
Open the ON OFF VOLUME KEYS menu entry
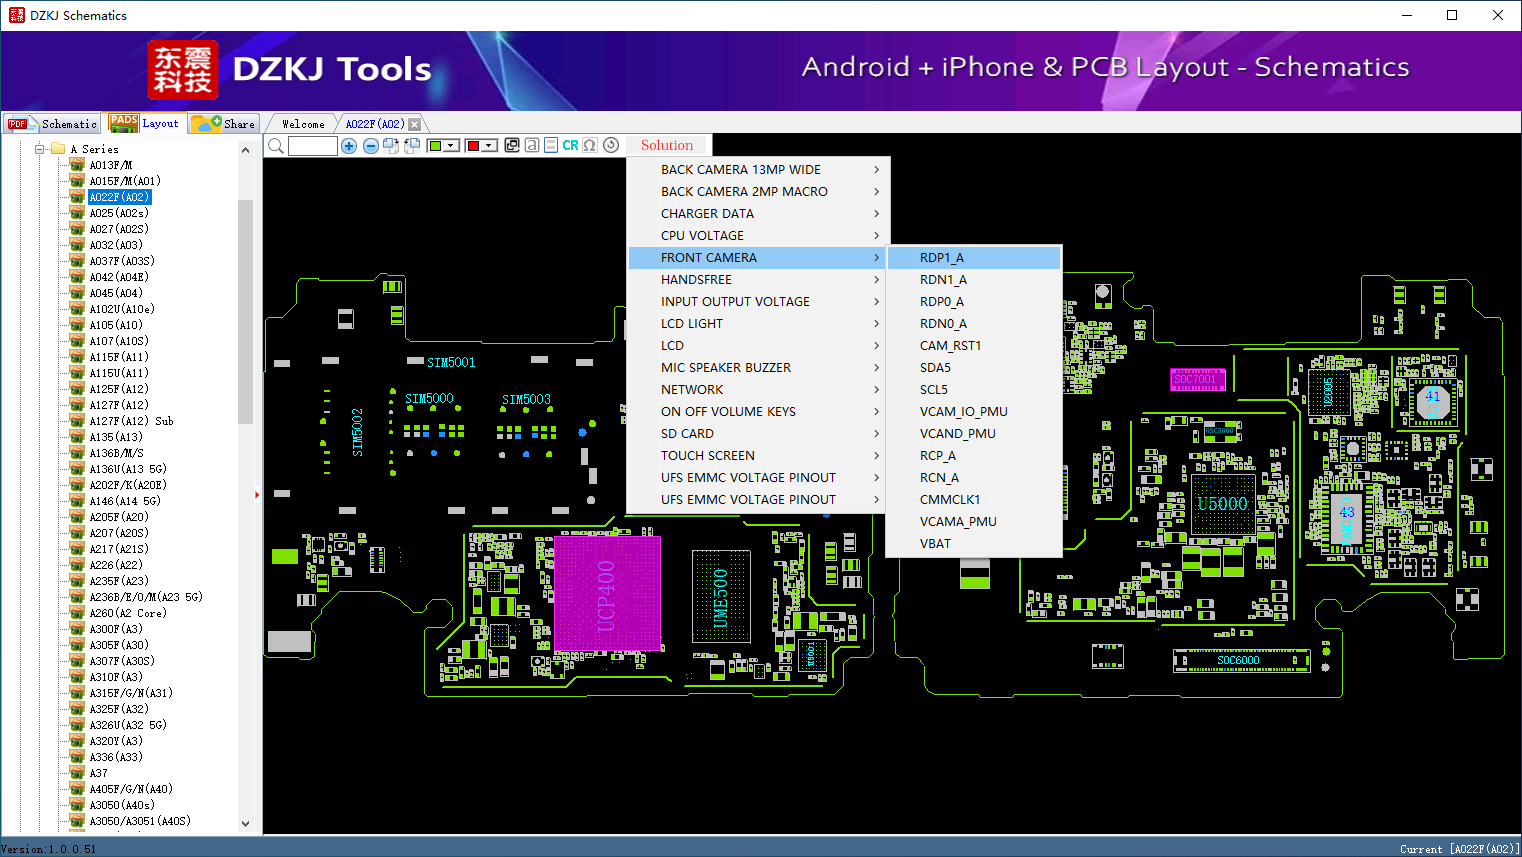[x=757, y=412]
